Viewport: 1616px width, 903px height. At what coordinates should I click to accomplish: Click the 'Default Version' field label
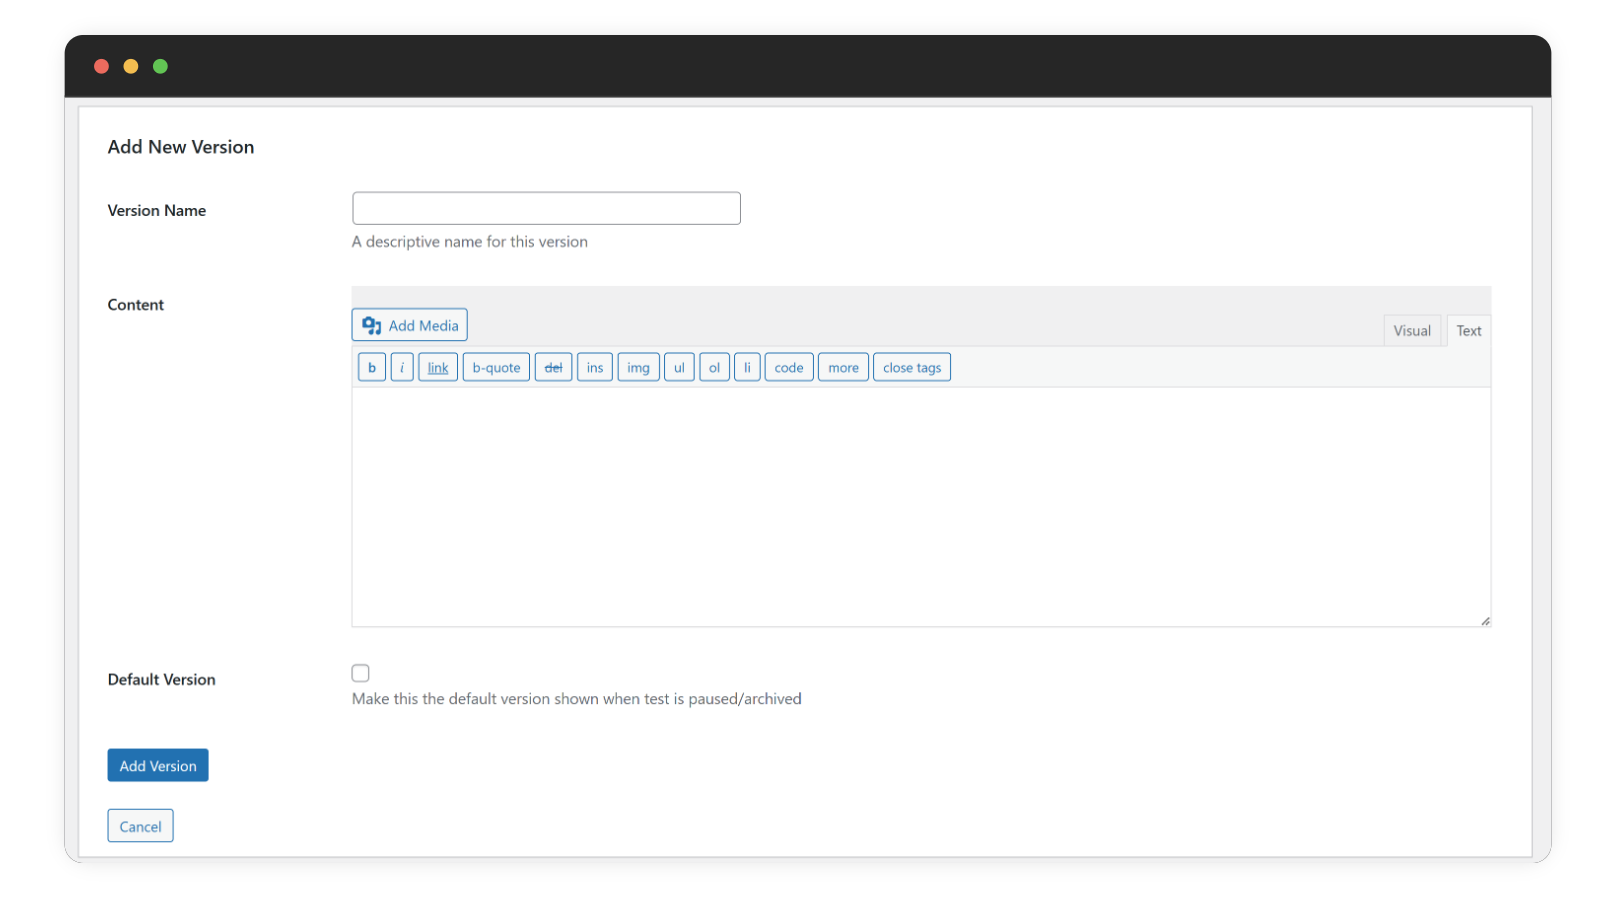[162, 680]
